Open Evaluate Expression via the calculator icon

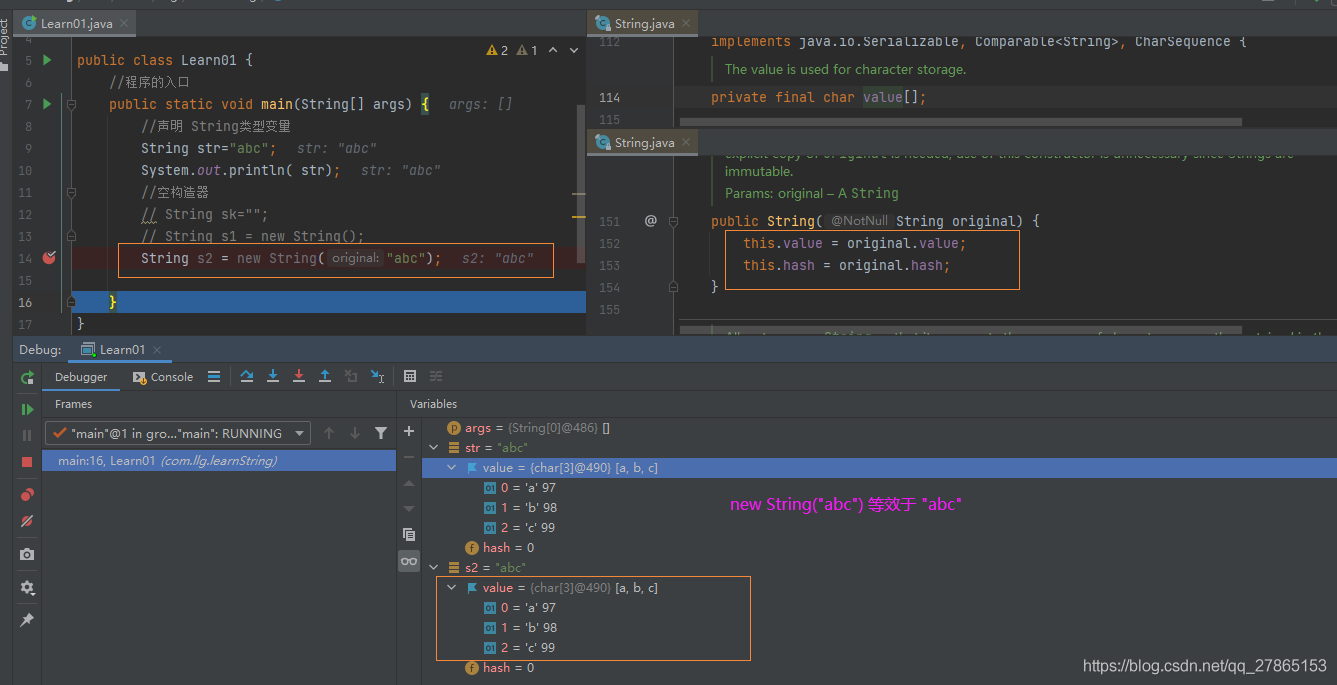[410, 375]
